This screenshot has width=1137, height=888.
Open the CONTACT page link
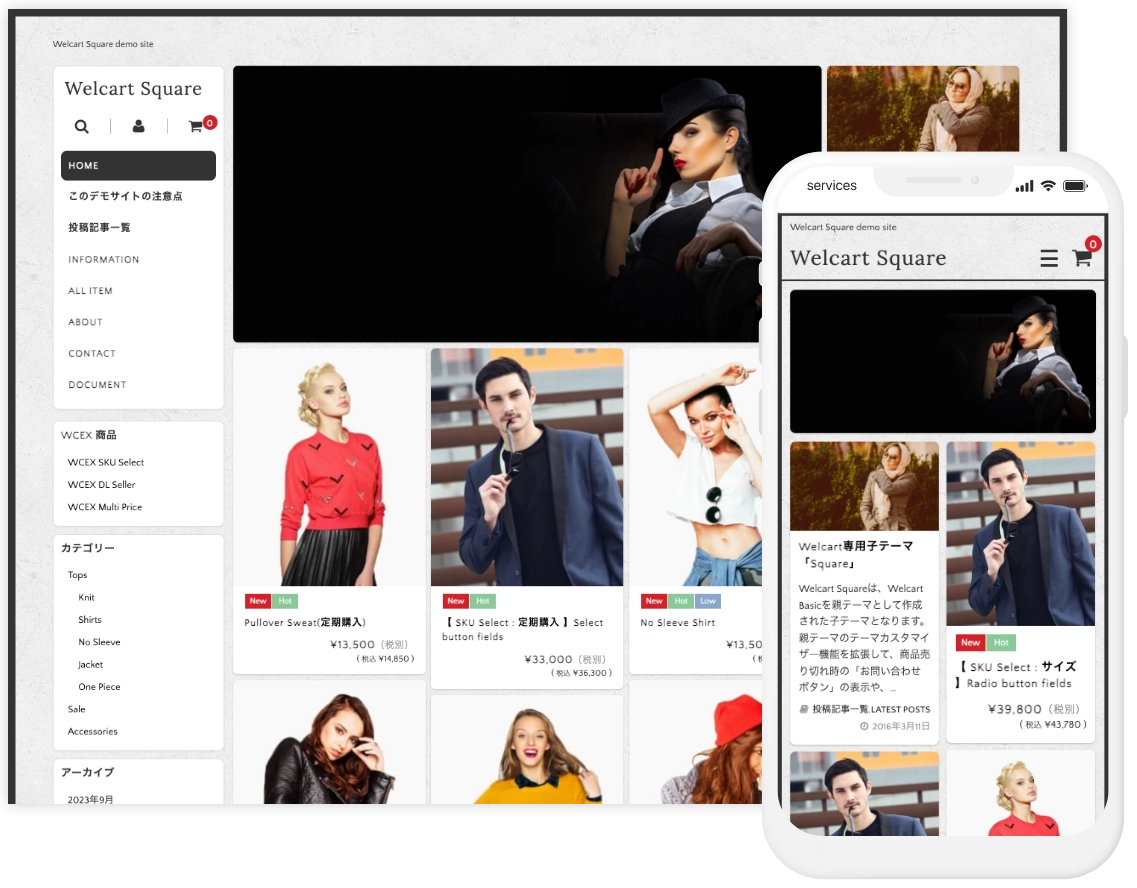(91, 353)
